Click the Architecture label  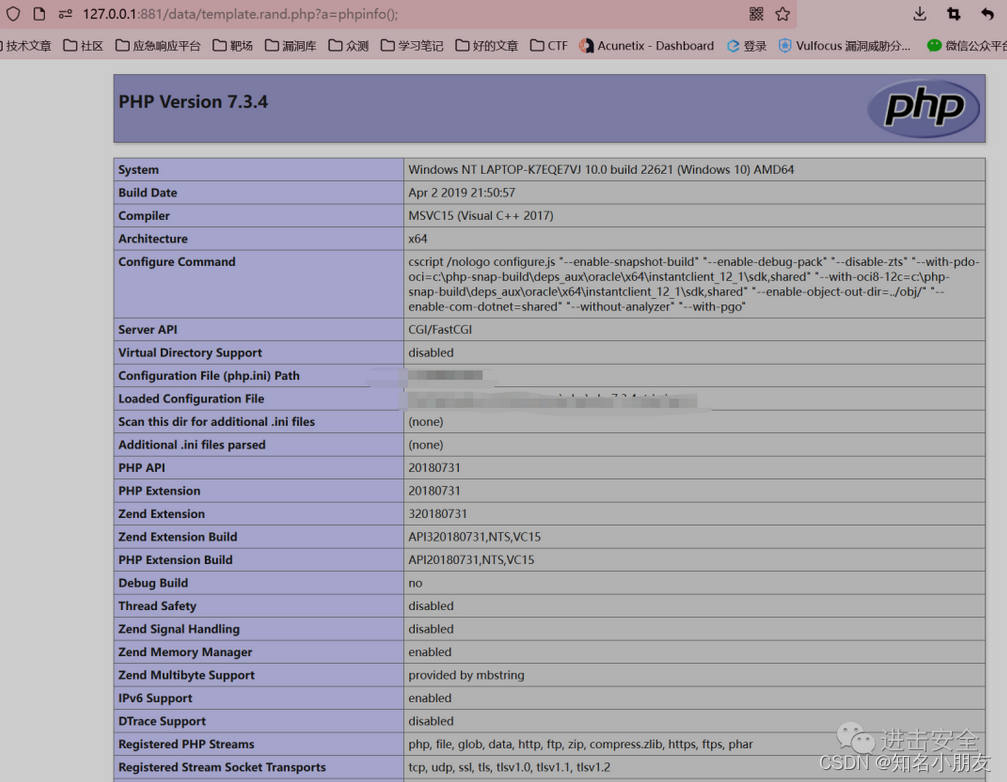click(x=153, y=239)
